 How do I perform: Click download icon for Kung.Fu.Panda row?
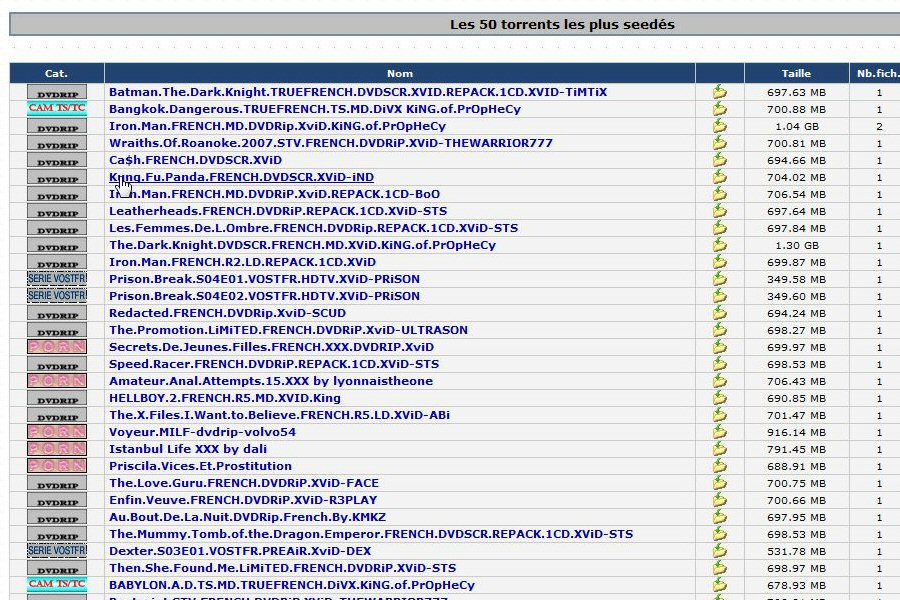719,177
